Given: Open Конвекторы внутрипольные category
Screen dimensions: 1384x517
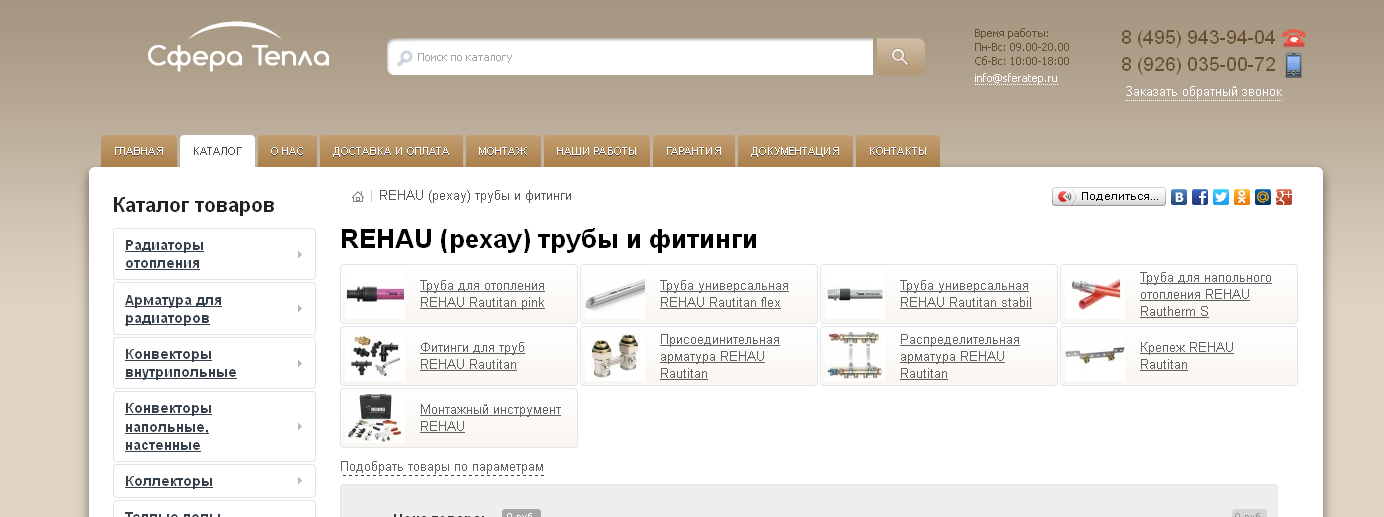Looking at the screenshot, I should pos(181,363).
